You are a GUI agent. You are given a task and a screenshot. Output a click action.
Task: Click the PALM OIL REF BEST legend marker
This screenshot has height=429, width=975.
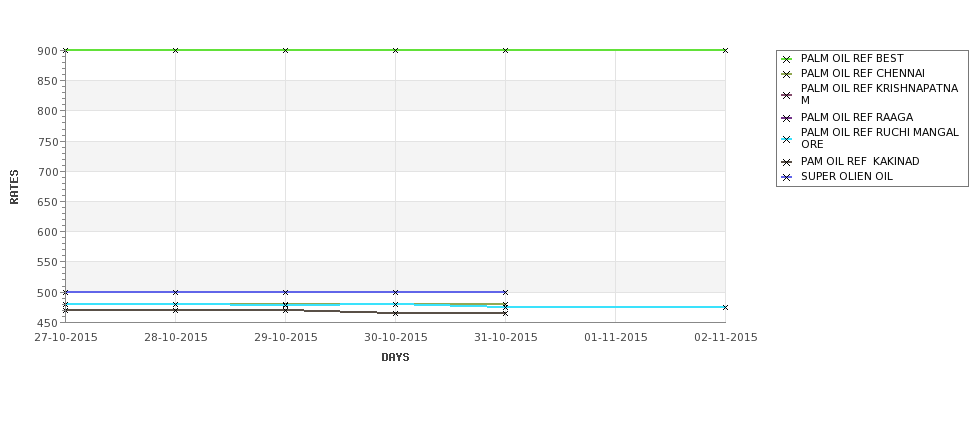pos(786,59)
